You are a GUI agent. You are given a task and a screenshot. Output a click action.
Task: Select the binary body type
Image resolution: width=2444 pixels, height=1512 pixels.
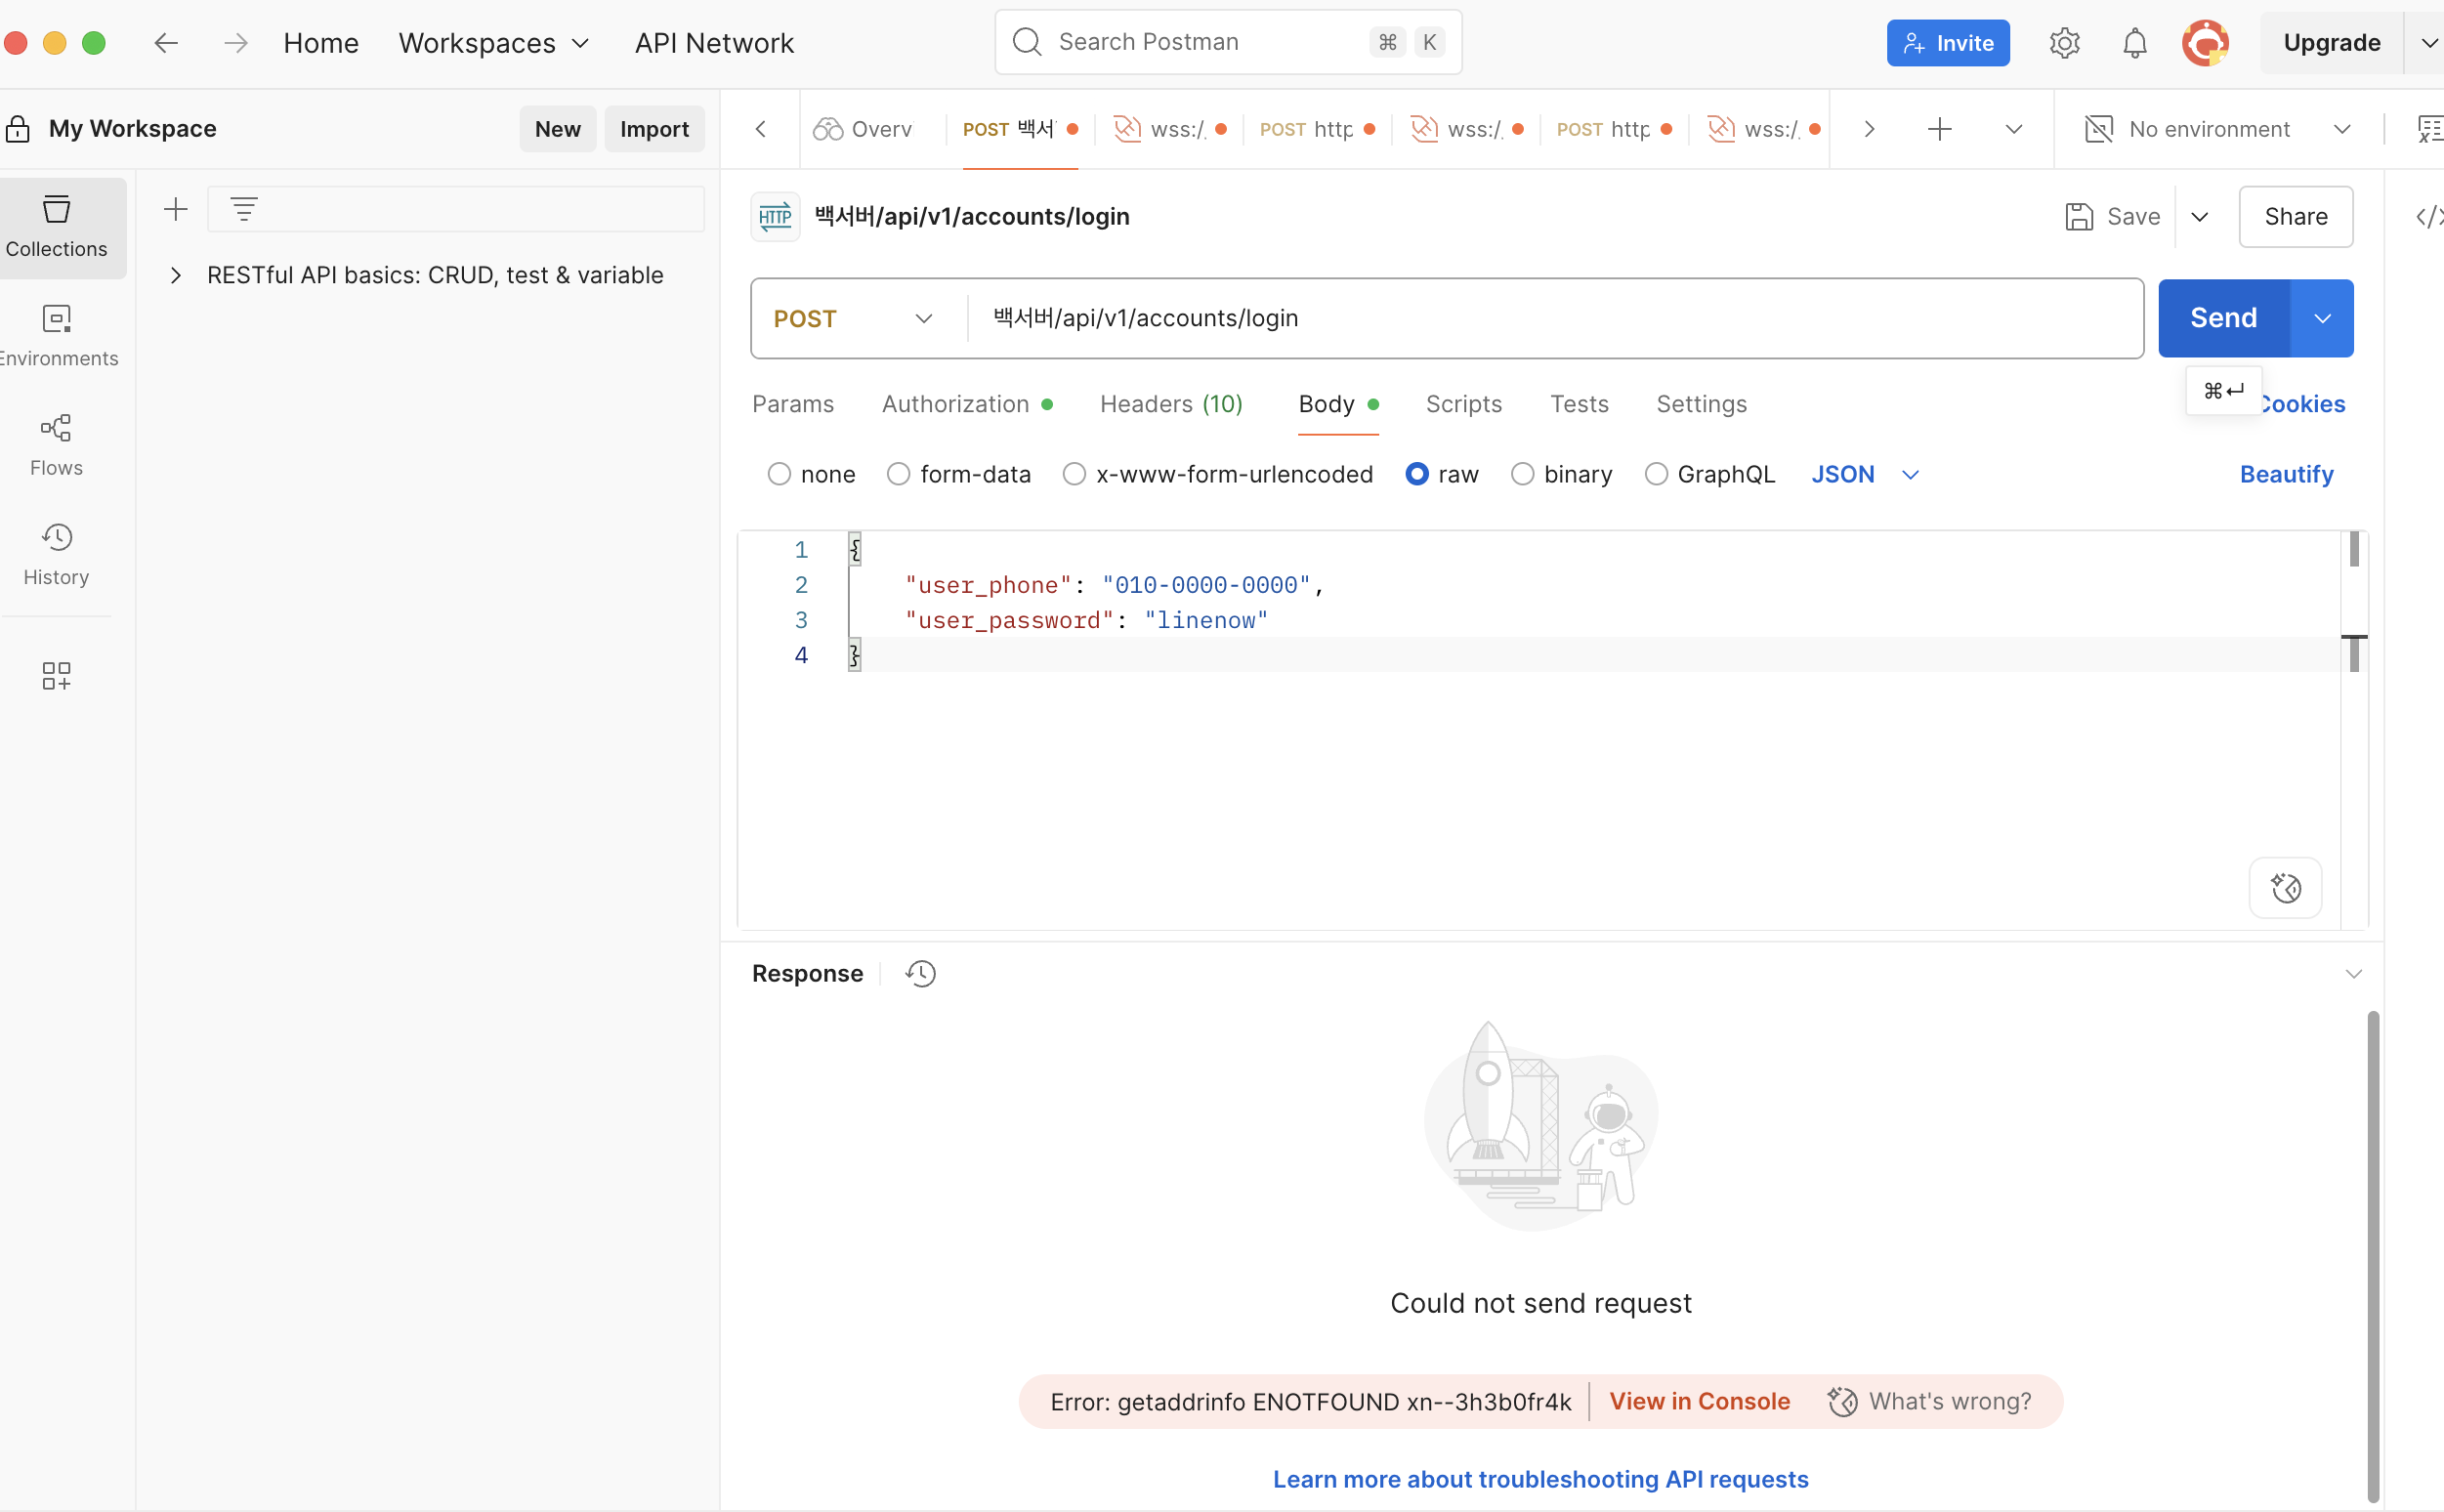(x=1522, y=474)
